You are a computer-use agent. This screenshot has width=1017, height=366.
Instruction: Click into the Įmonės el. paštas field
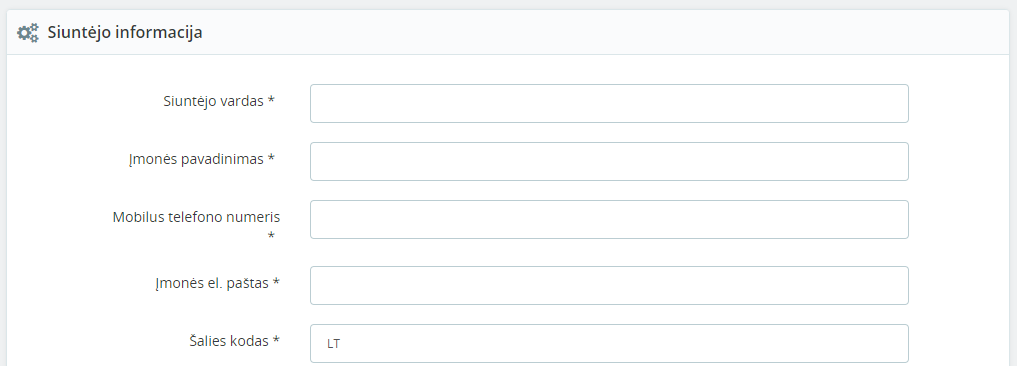click(609, 286)
